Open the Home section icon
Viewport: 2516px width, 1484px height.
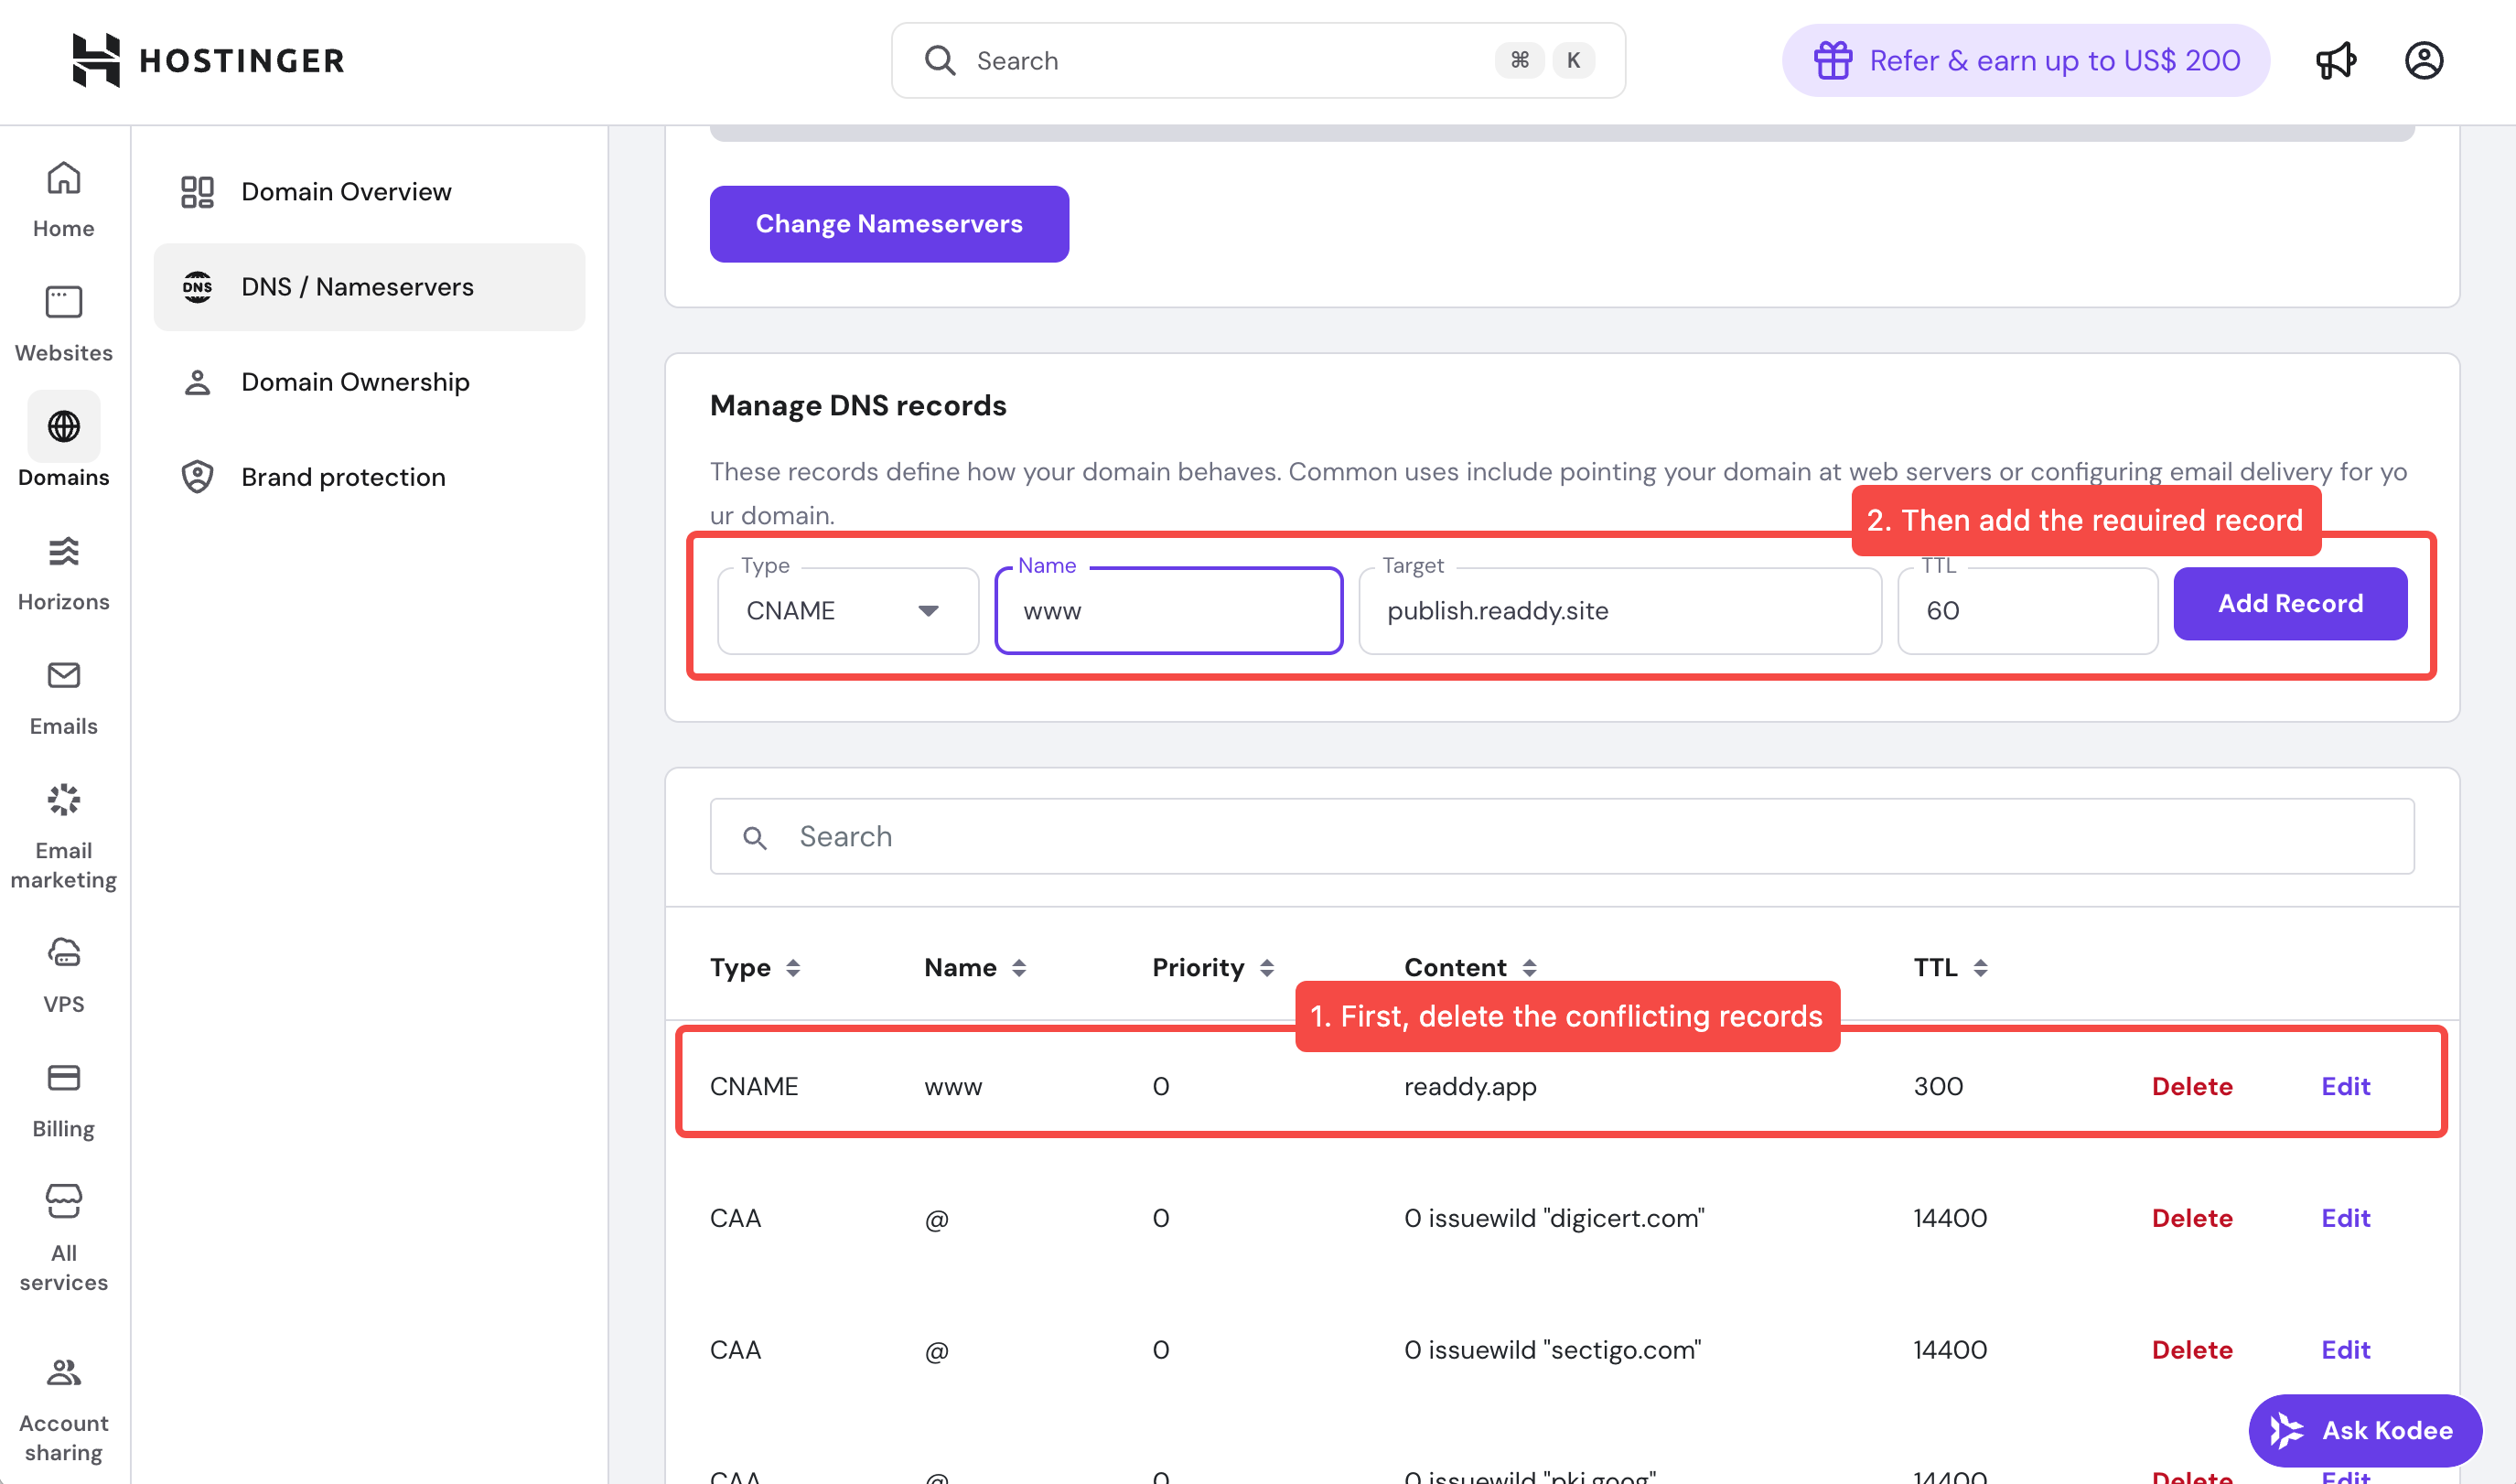(x=63, y=181)
